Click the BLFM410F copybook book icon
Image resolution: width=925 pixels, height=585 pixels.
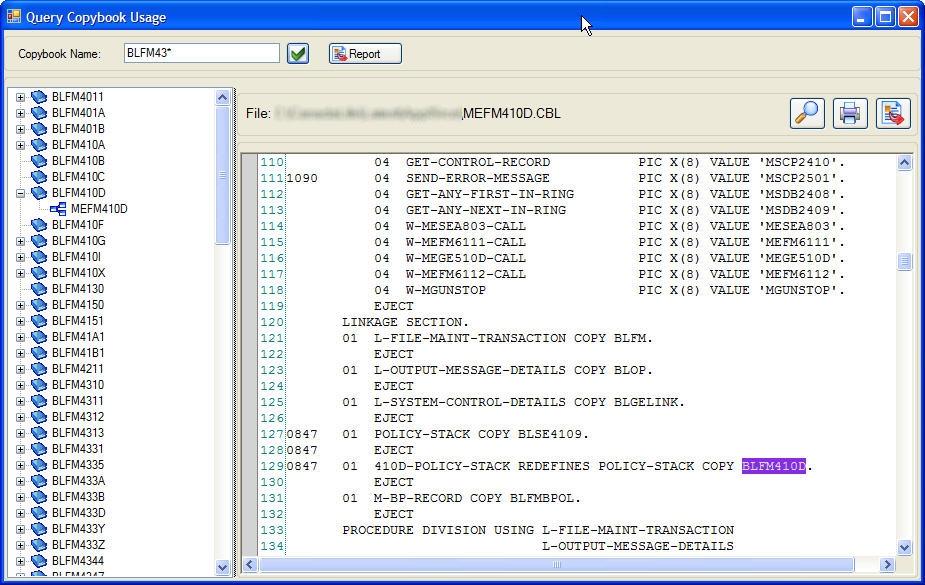(39, 225)
